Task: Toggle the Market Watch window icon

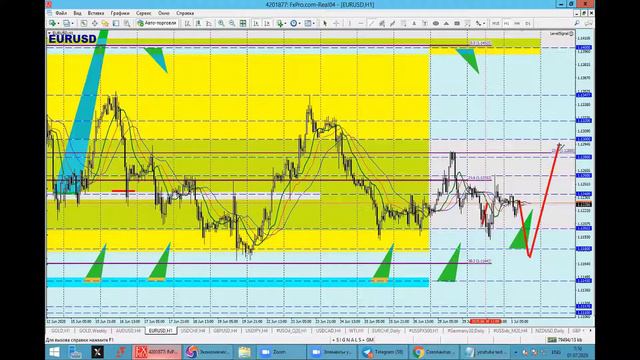Action: (x=84, y=23)
